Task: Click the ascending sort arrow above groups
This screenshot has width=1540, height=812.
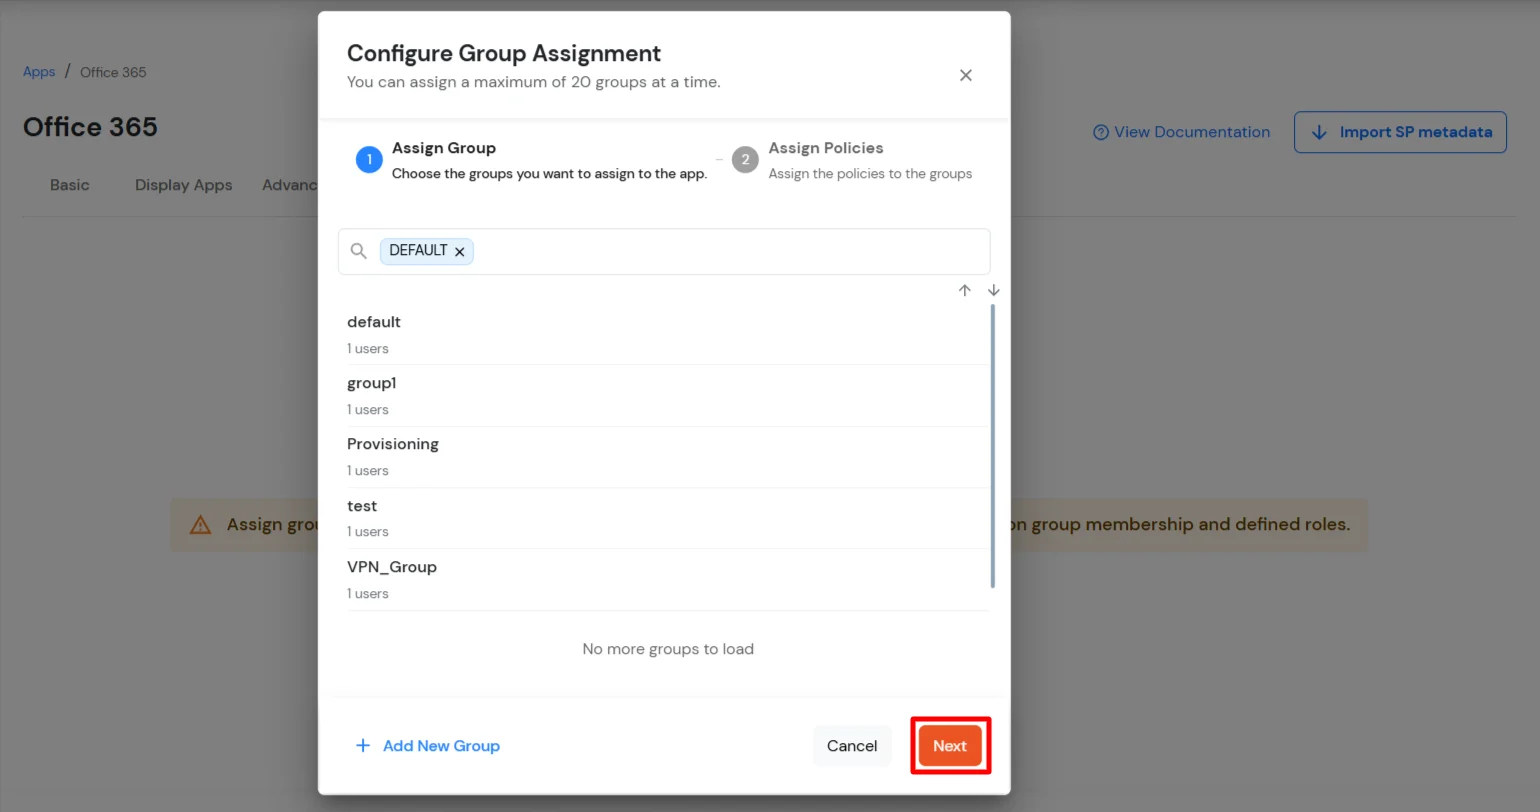Action: pos(964,290)
